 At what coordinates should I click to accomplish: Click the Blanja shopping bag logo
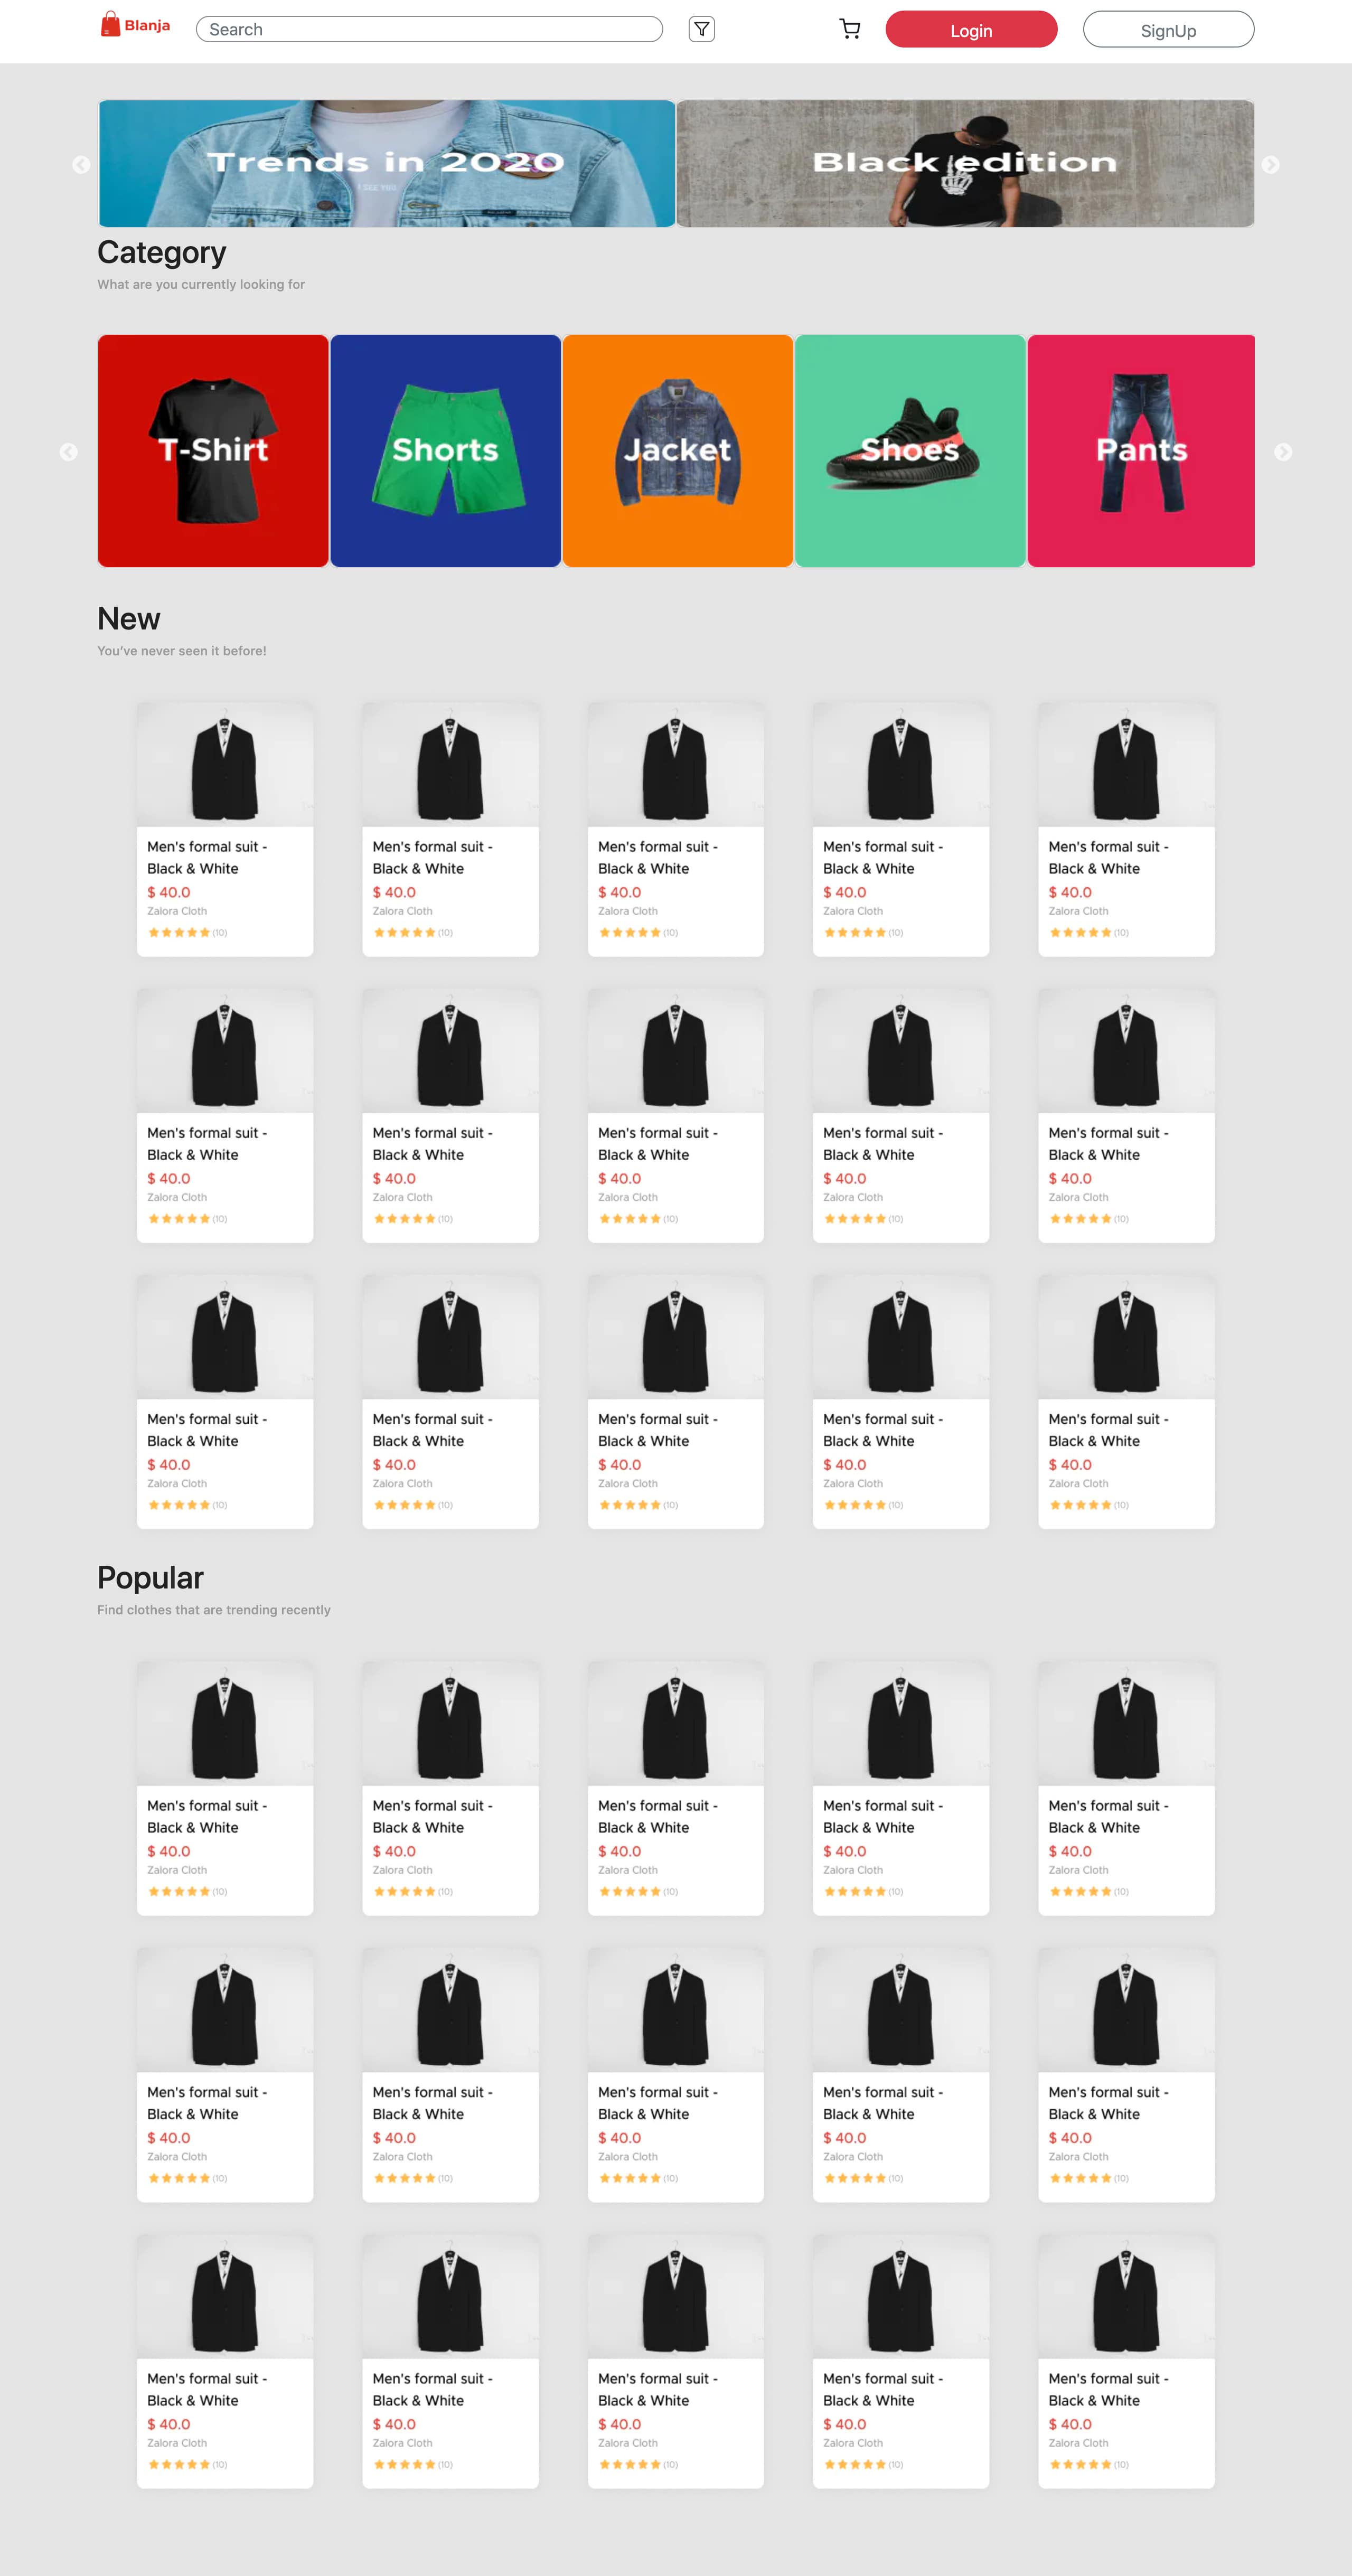click(x=135, y=25)
